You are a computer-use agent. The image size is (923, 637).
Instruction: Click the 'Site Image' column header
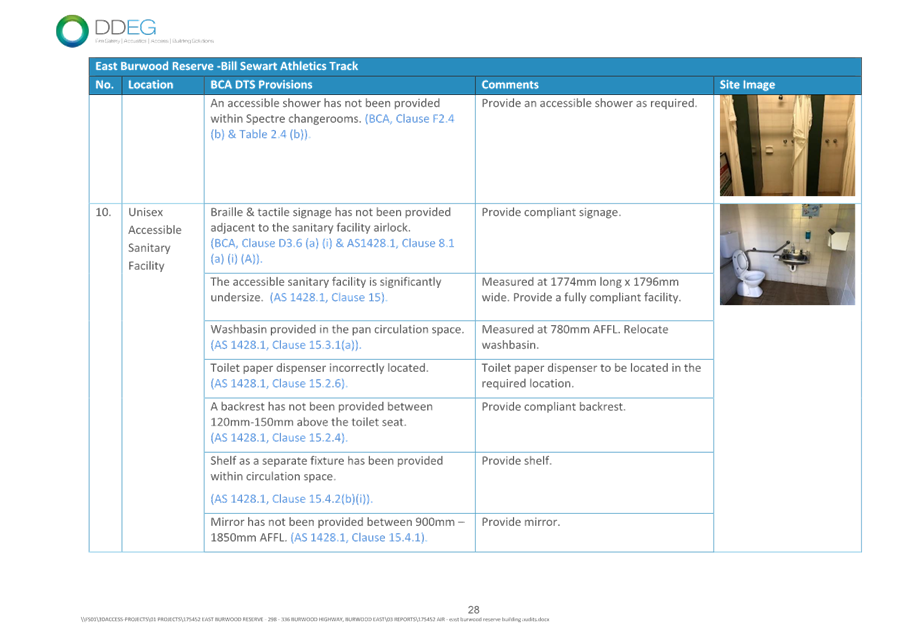(745, 85)
